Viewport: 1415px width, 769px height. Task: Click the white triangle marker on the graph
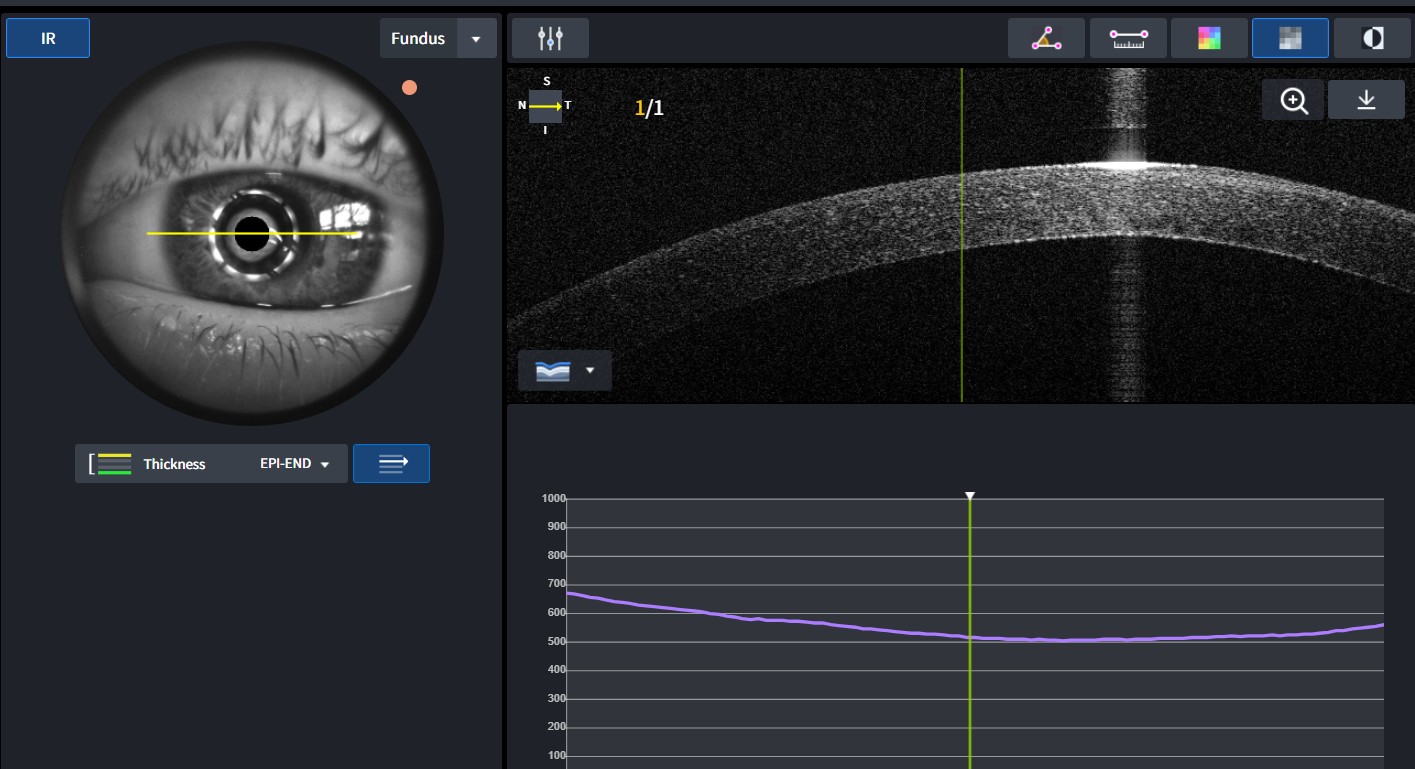point(969,495)
